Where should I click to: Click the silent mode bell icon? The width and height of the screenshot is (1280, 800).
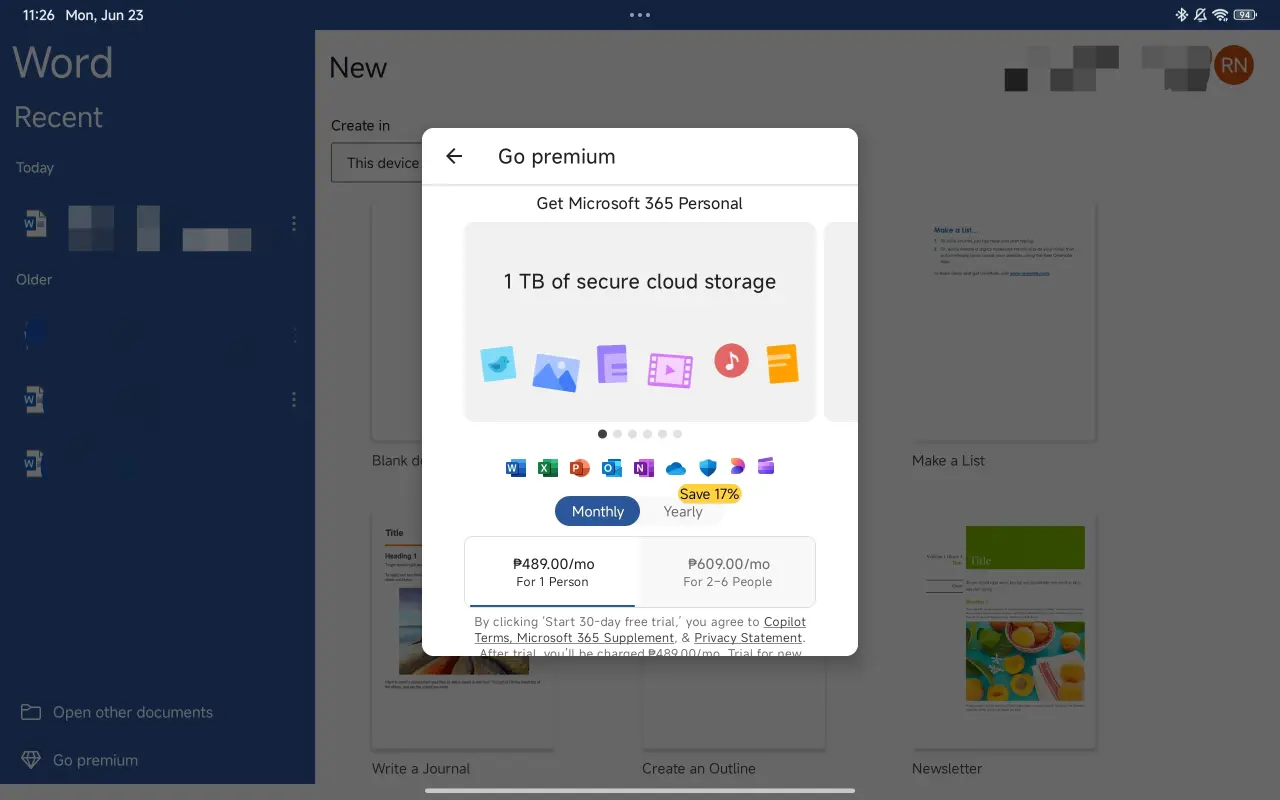pyautogui.click(x=1199, y=15)
